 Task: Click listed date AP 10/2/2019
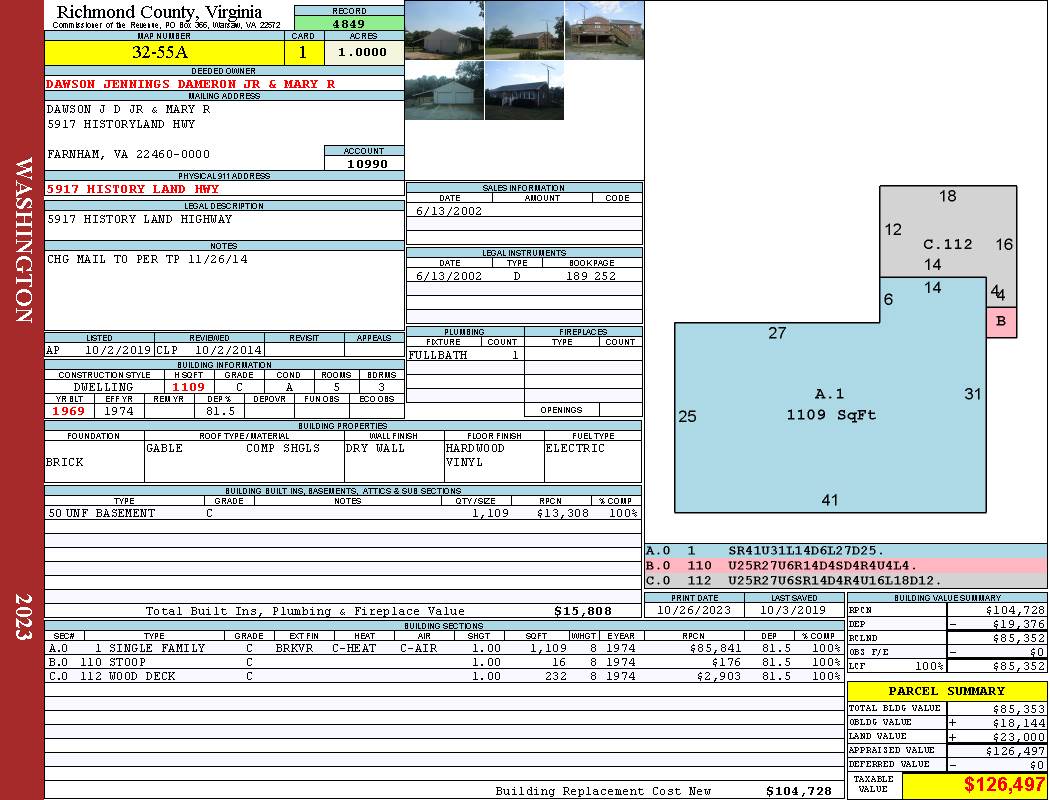point(99,350)
